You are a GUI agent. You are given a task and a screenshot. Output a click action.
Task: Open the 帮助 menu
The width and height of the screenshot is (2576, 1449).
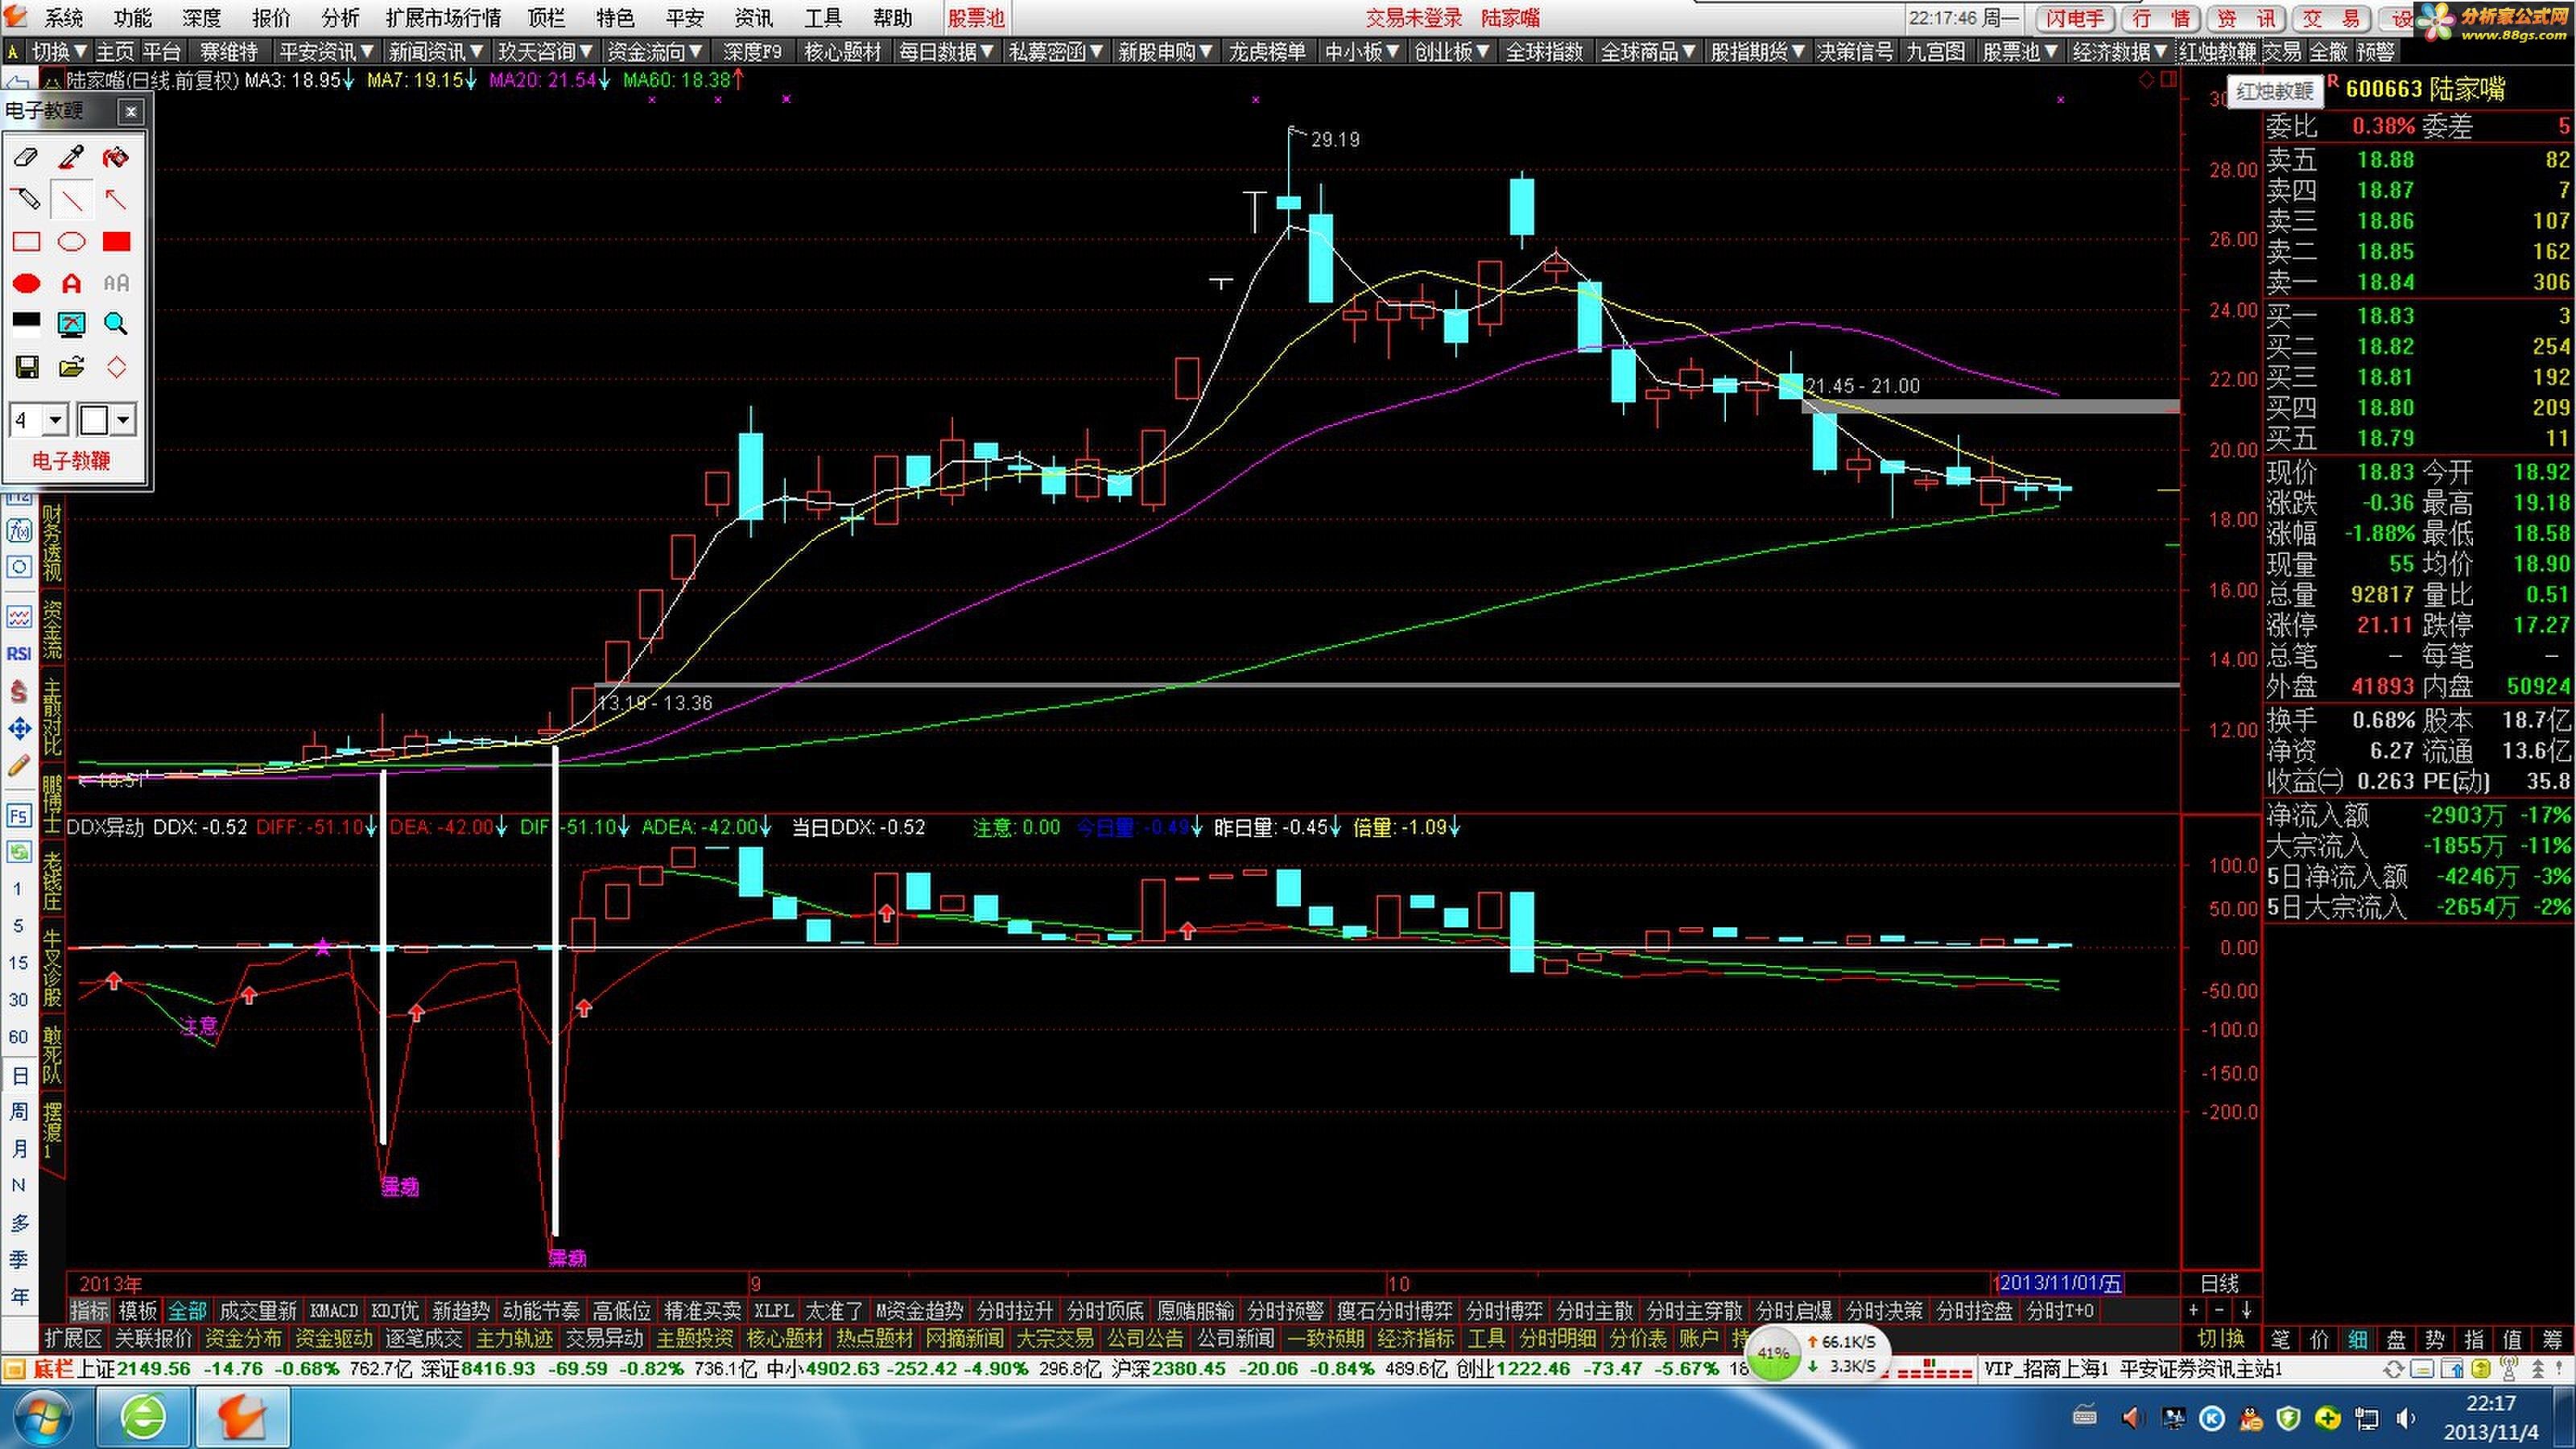(x=891, y=18)
